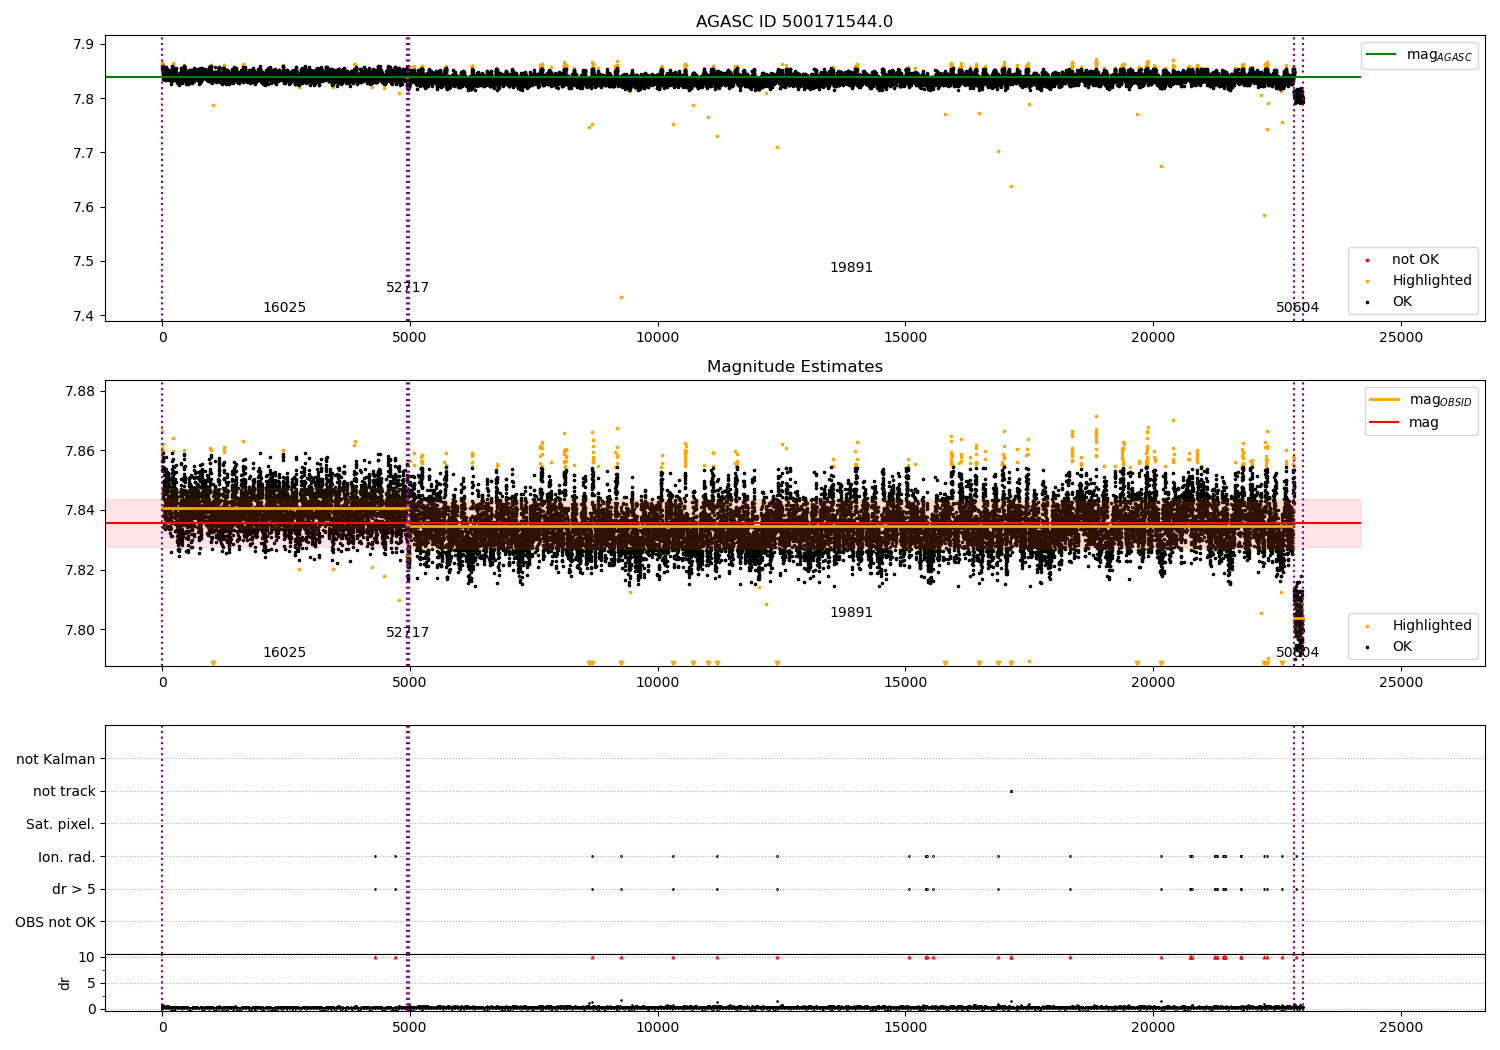Select "Highlighted" in the Magnitude Estimates legend
This screenshot has height=1050, width=1500.
click(x=1432, y=626)
